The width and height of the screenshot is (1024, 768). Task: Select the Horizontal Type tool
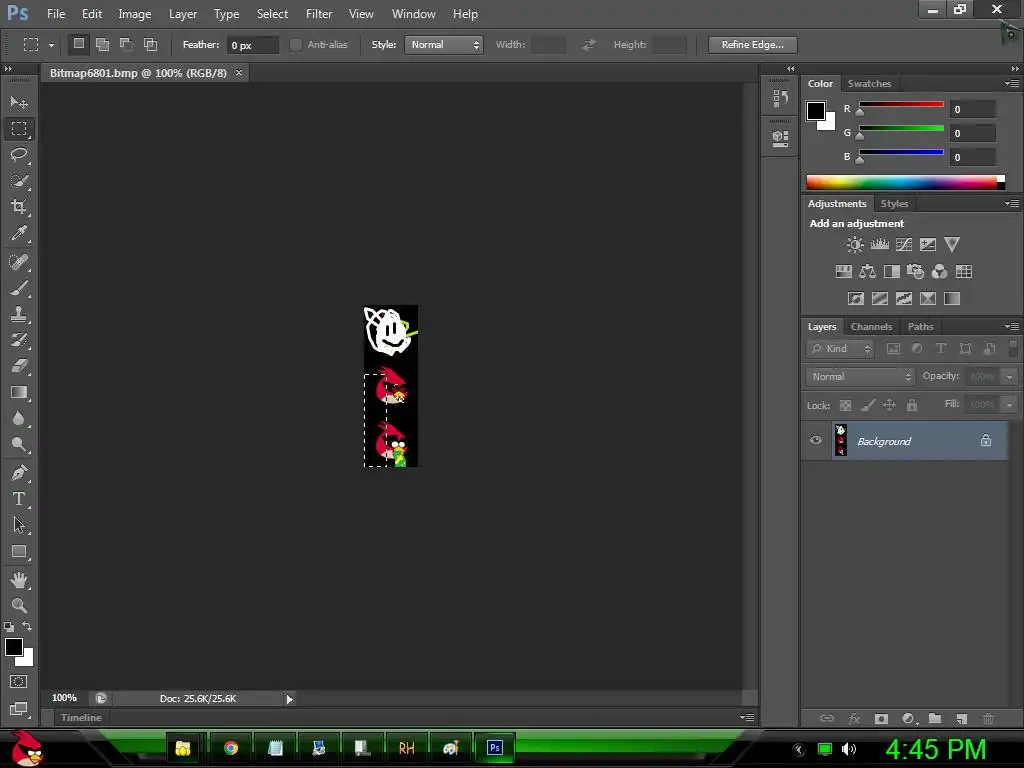(19, 499)
